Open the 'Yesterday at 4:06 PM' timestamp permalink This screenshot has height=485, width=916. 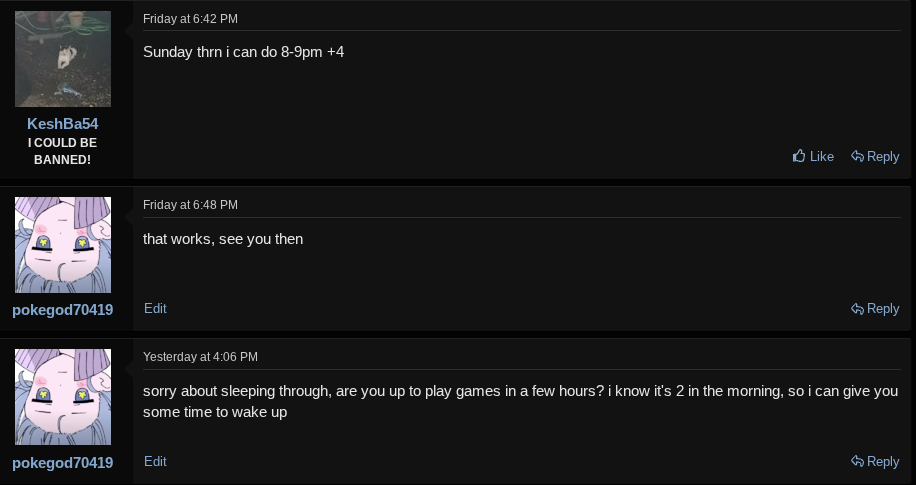200,356
